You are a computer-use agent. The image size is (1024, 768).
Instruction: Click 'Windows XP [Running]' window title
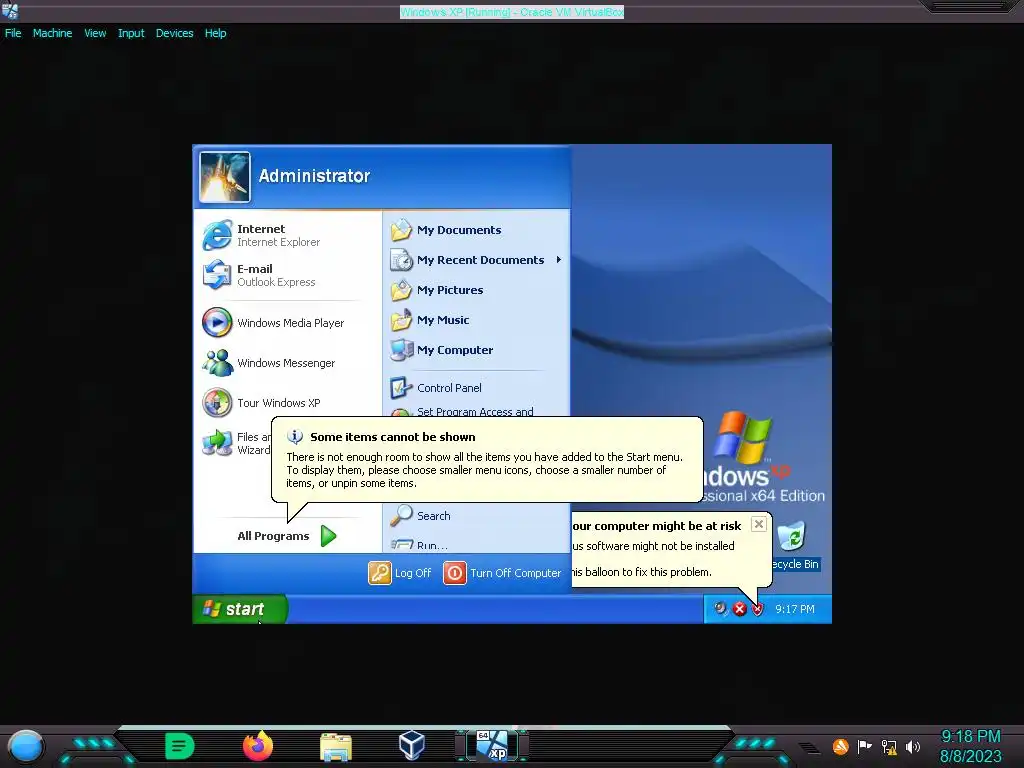coord(512,12)
